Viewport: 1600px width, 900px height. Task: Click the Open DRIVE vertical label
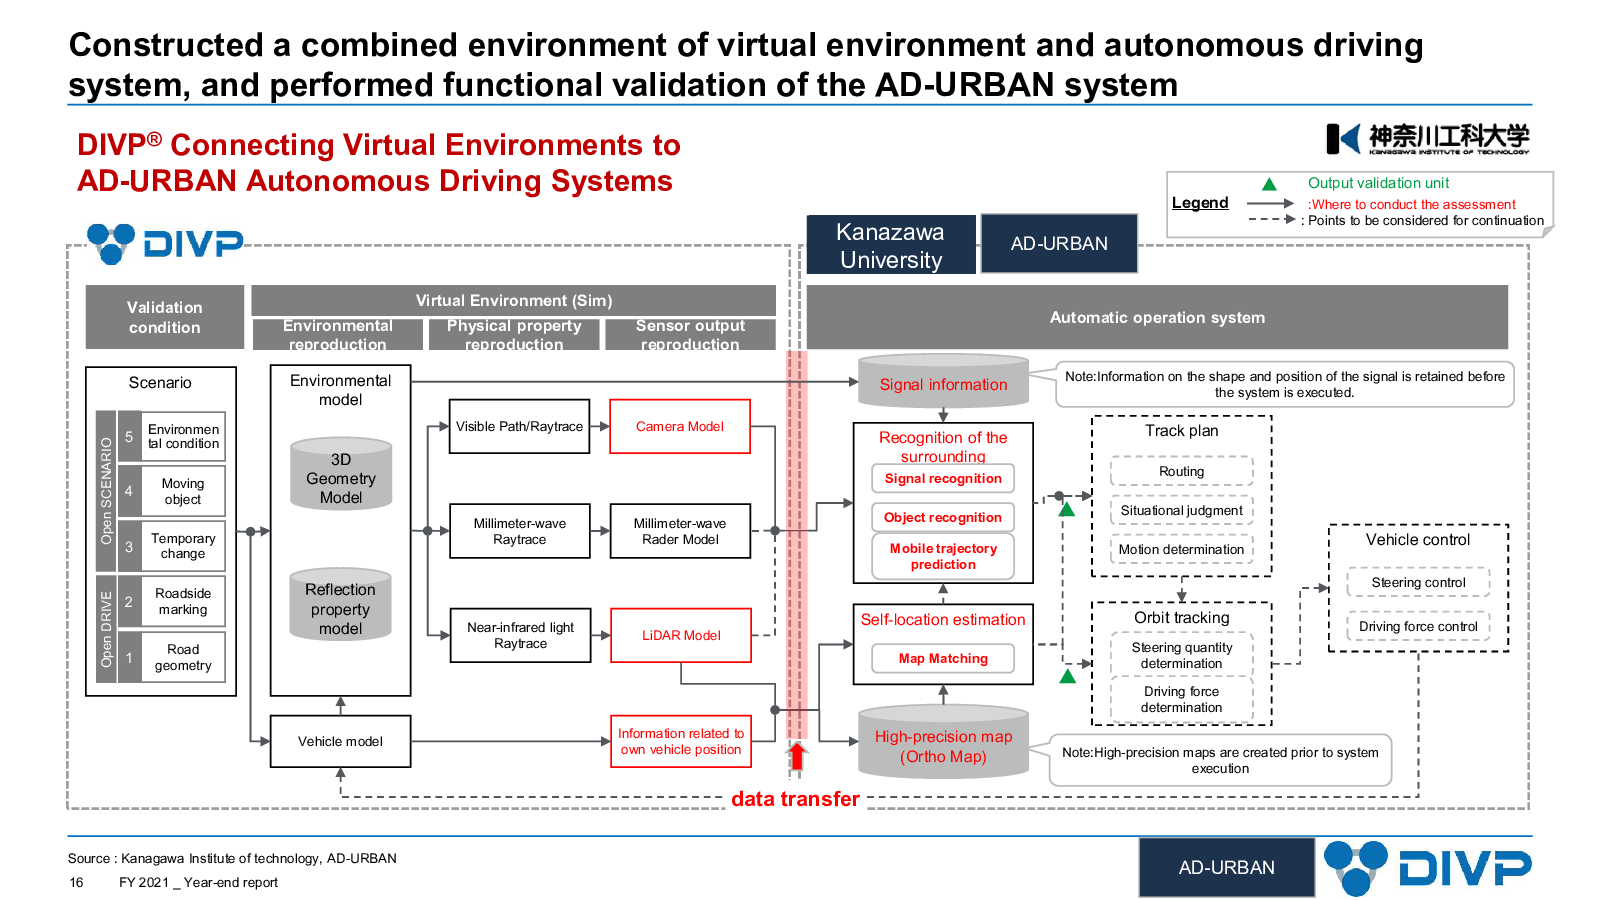tap(106, 629)
